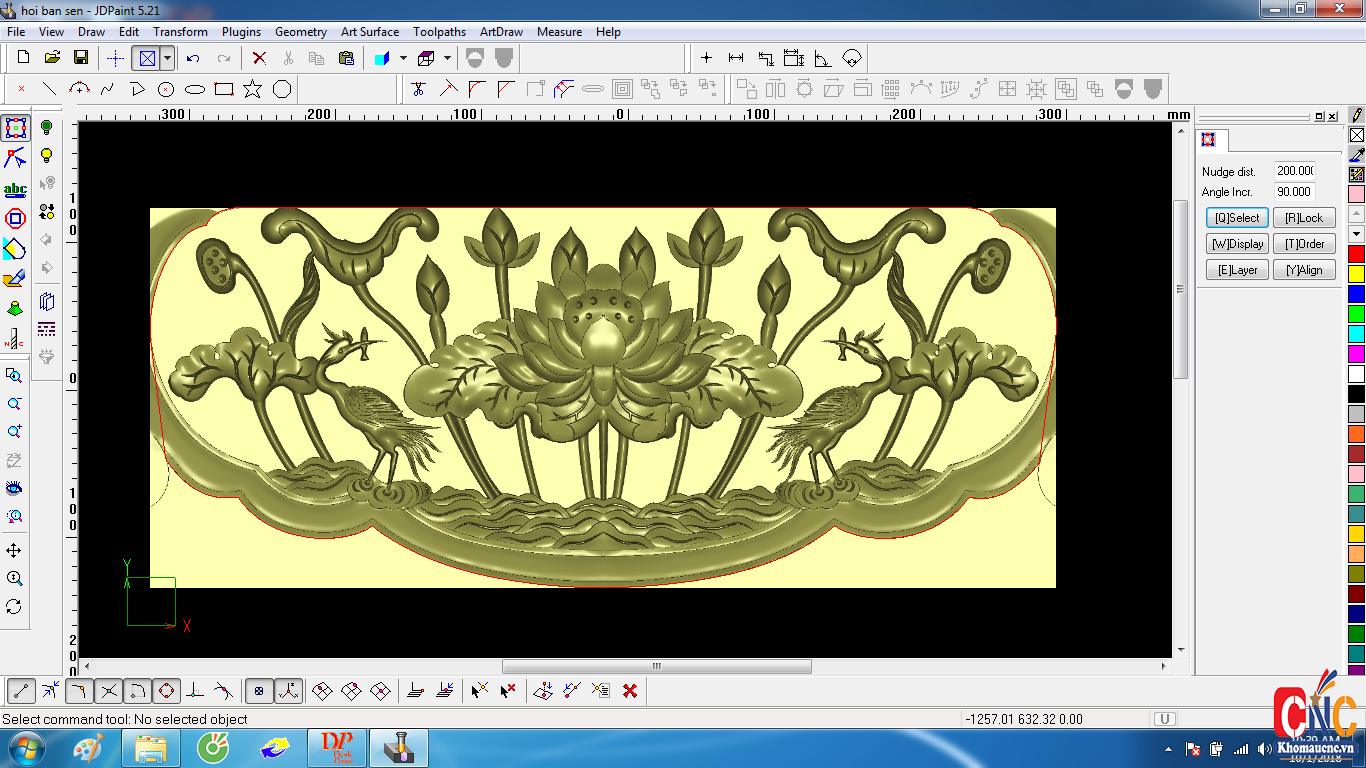Toggle the quadrant point snap button
1366x768 pixels.
tap(166, 690)
